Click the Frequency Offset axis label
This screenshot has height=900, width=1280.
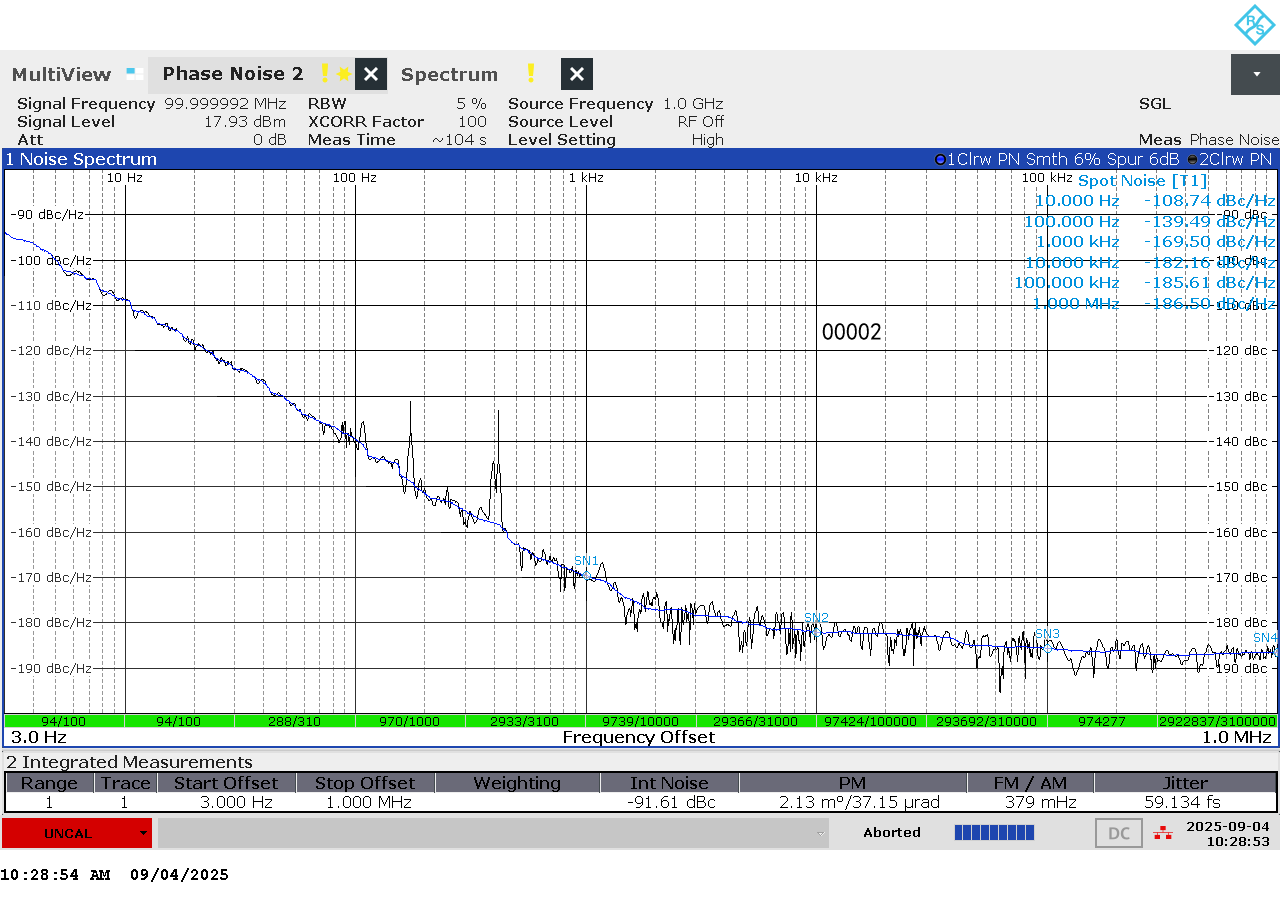[x=638, y=737]
